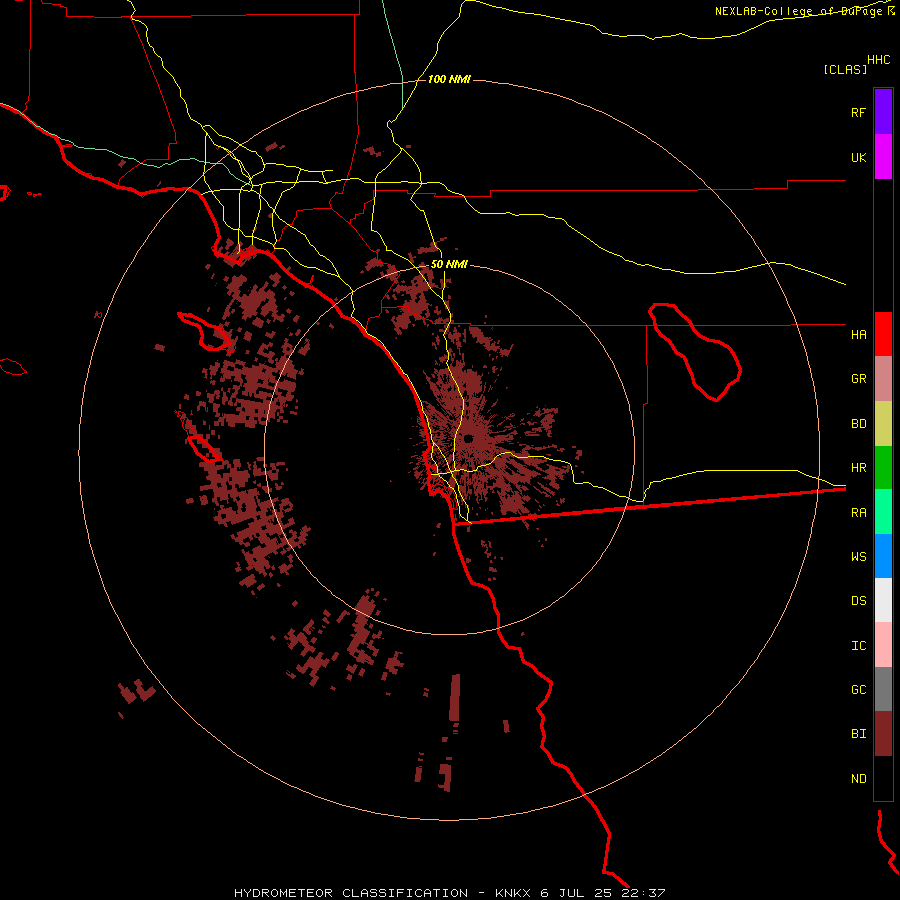Viewport: 900px width, 900px height.
Task: Click the RF purple legend swatch
Action: (x=883, y=112)
